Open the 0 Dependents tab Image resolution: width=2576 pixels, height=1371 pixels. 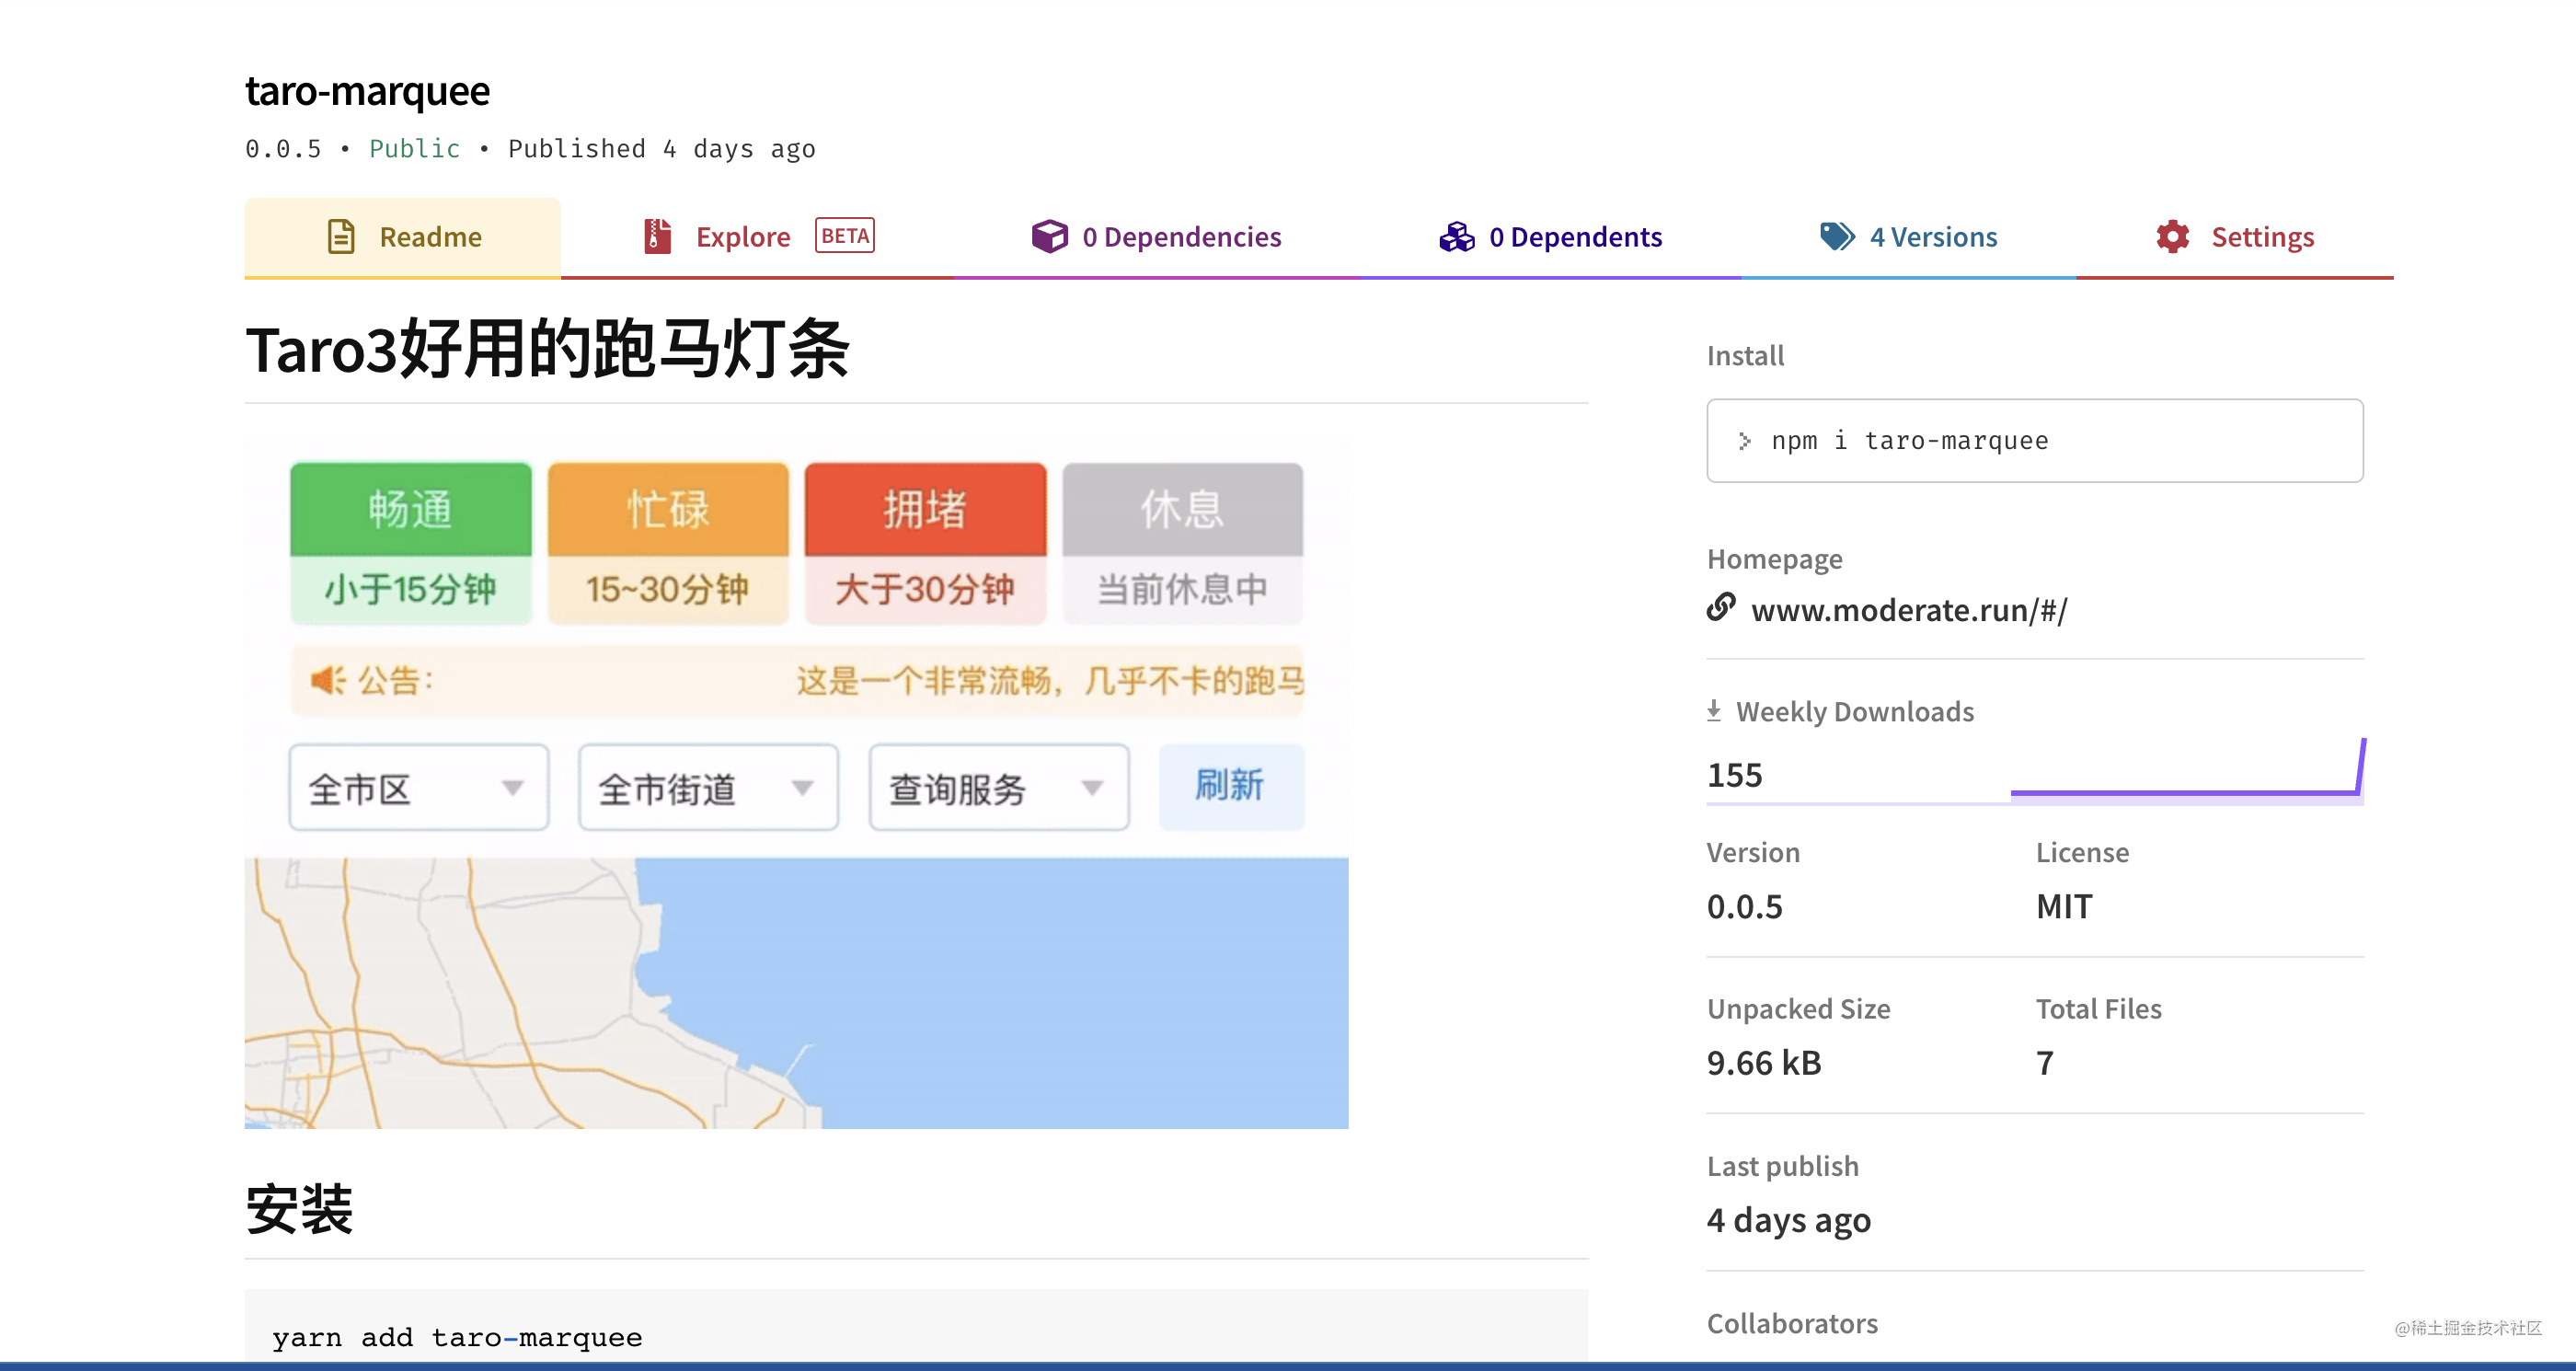click(1550, 237)
